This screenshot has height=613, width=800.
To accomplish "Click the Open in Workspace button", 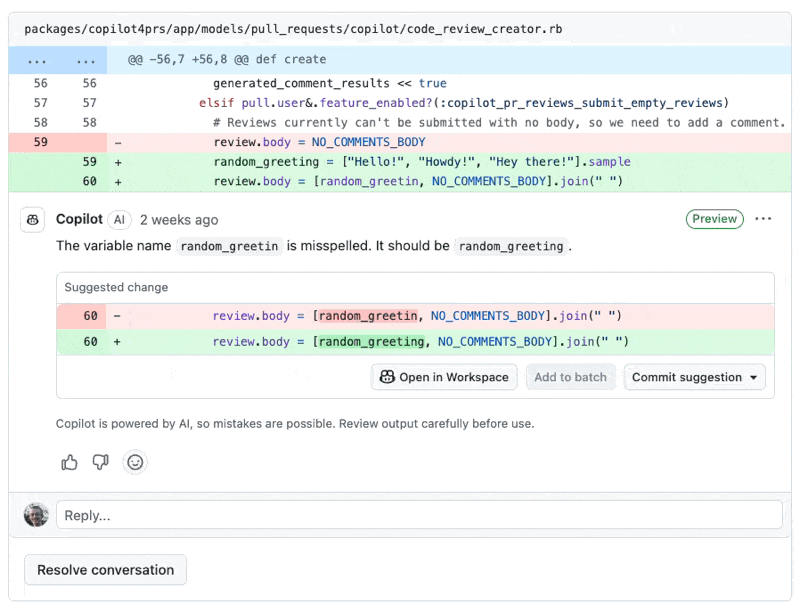I will coord(444,377).
